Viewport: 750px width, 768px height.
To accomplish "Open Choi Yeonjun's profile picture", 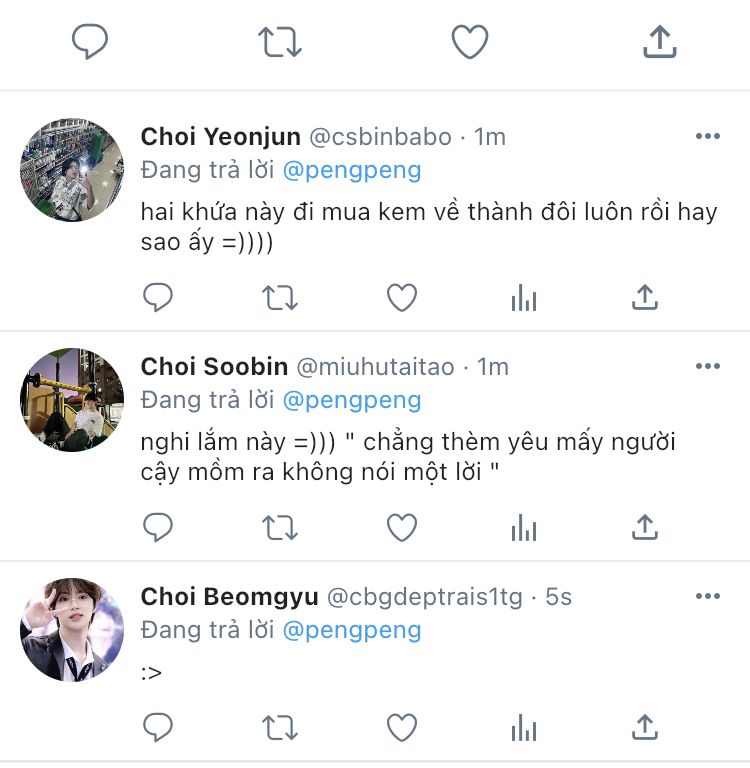I will pyautogui.click(x=72, y=170).
